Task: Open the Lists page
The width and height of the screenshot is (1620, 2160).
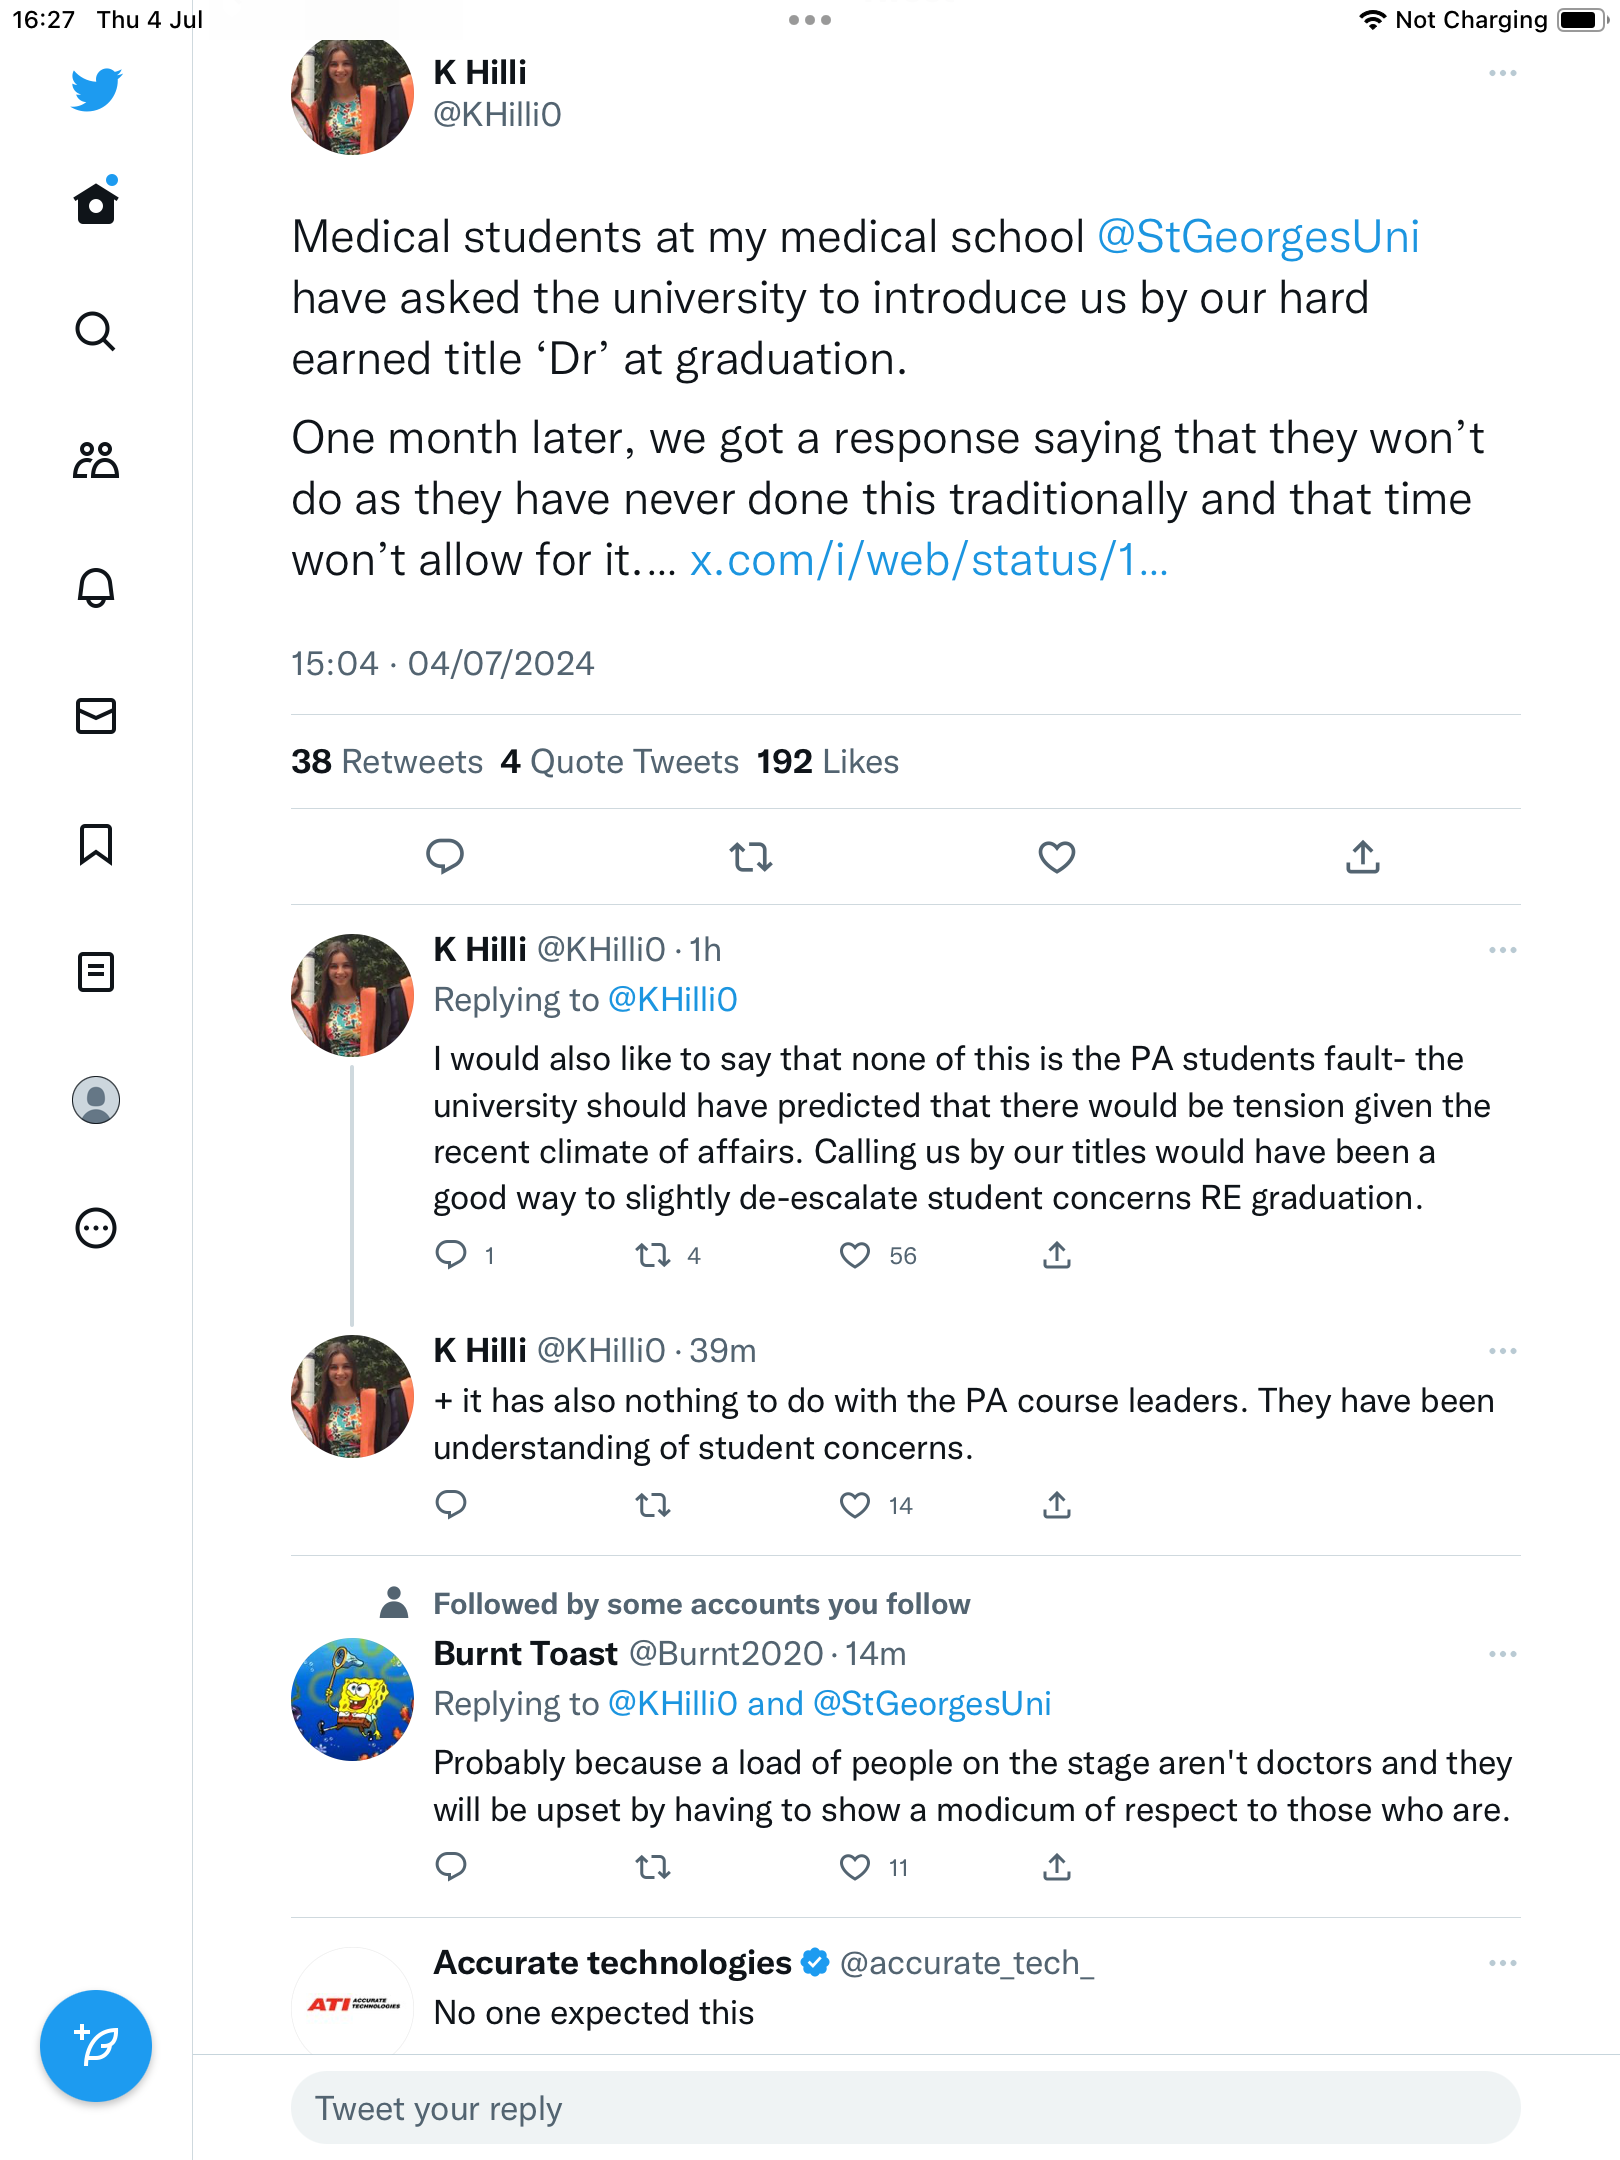Action: pyautogui.click(x=96, y=972)
